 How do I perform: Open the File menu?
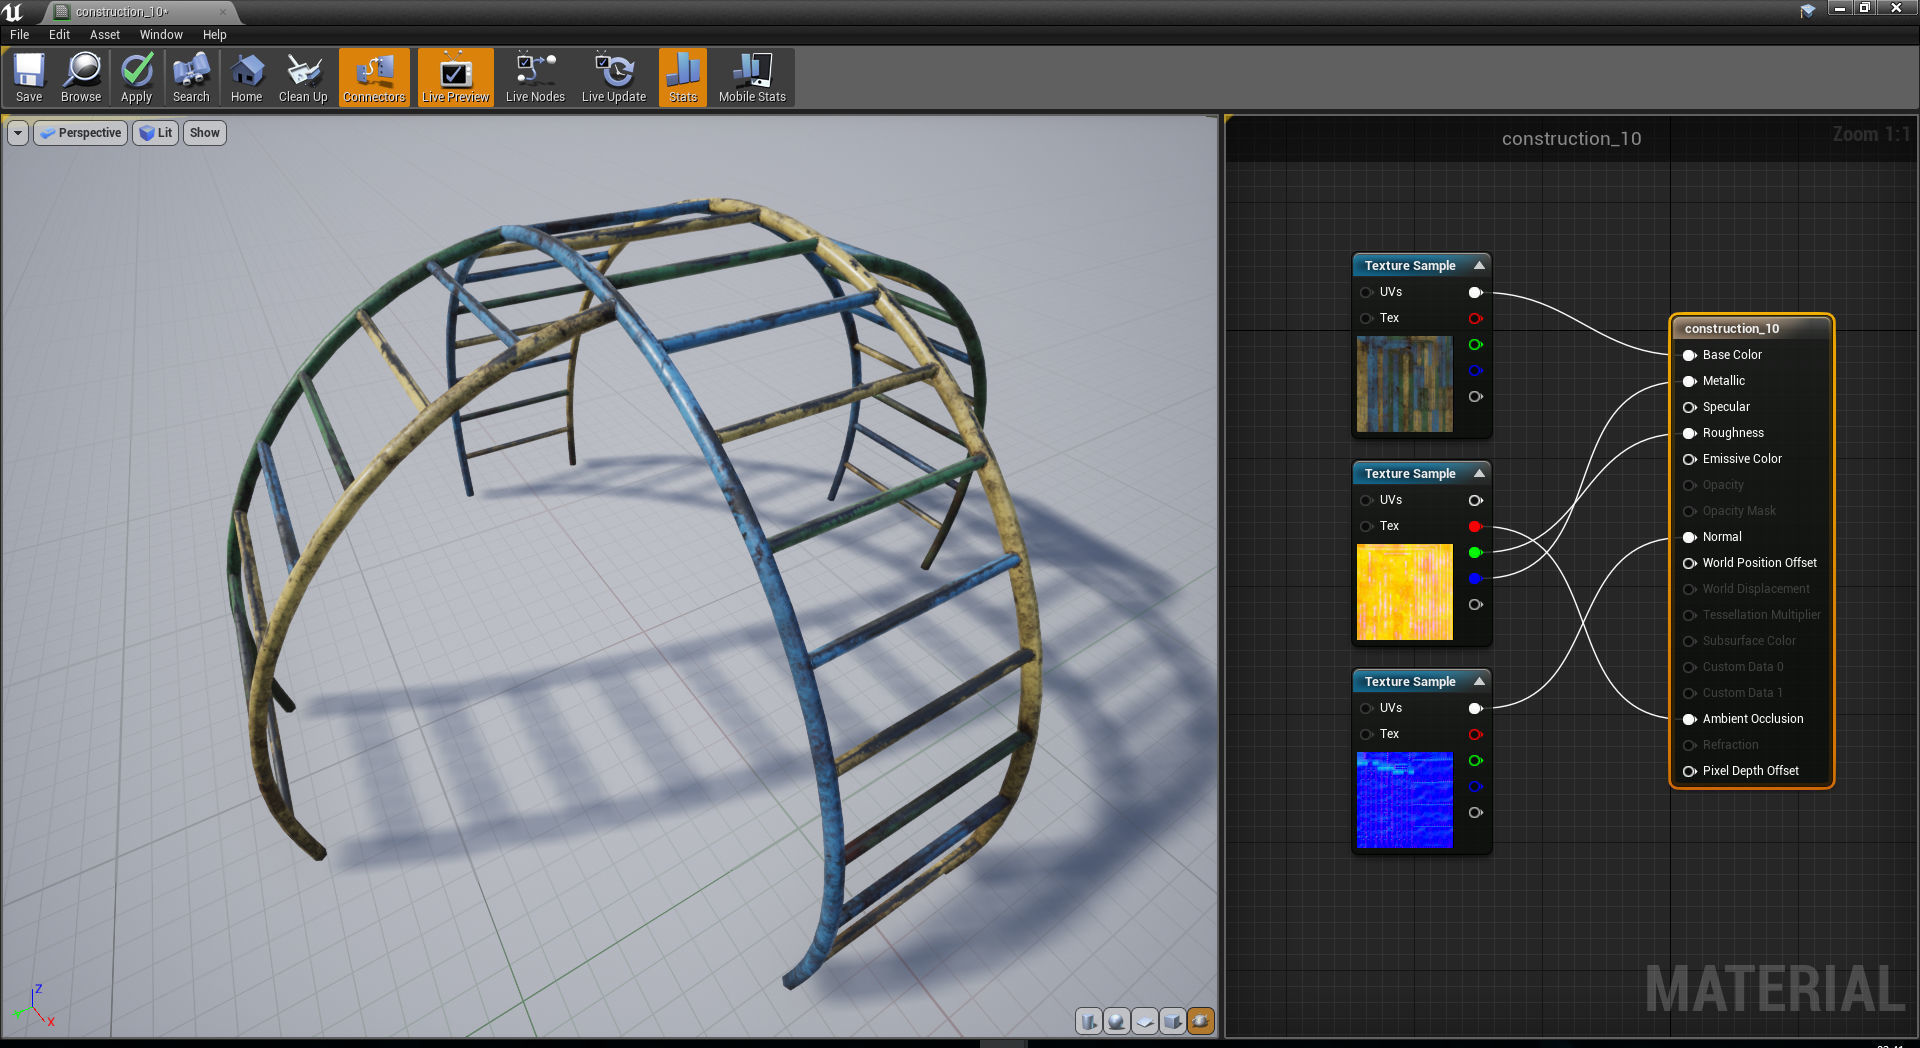point(20,34)
